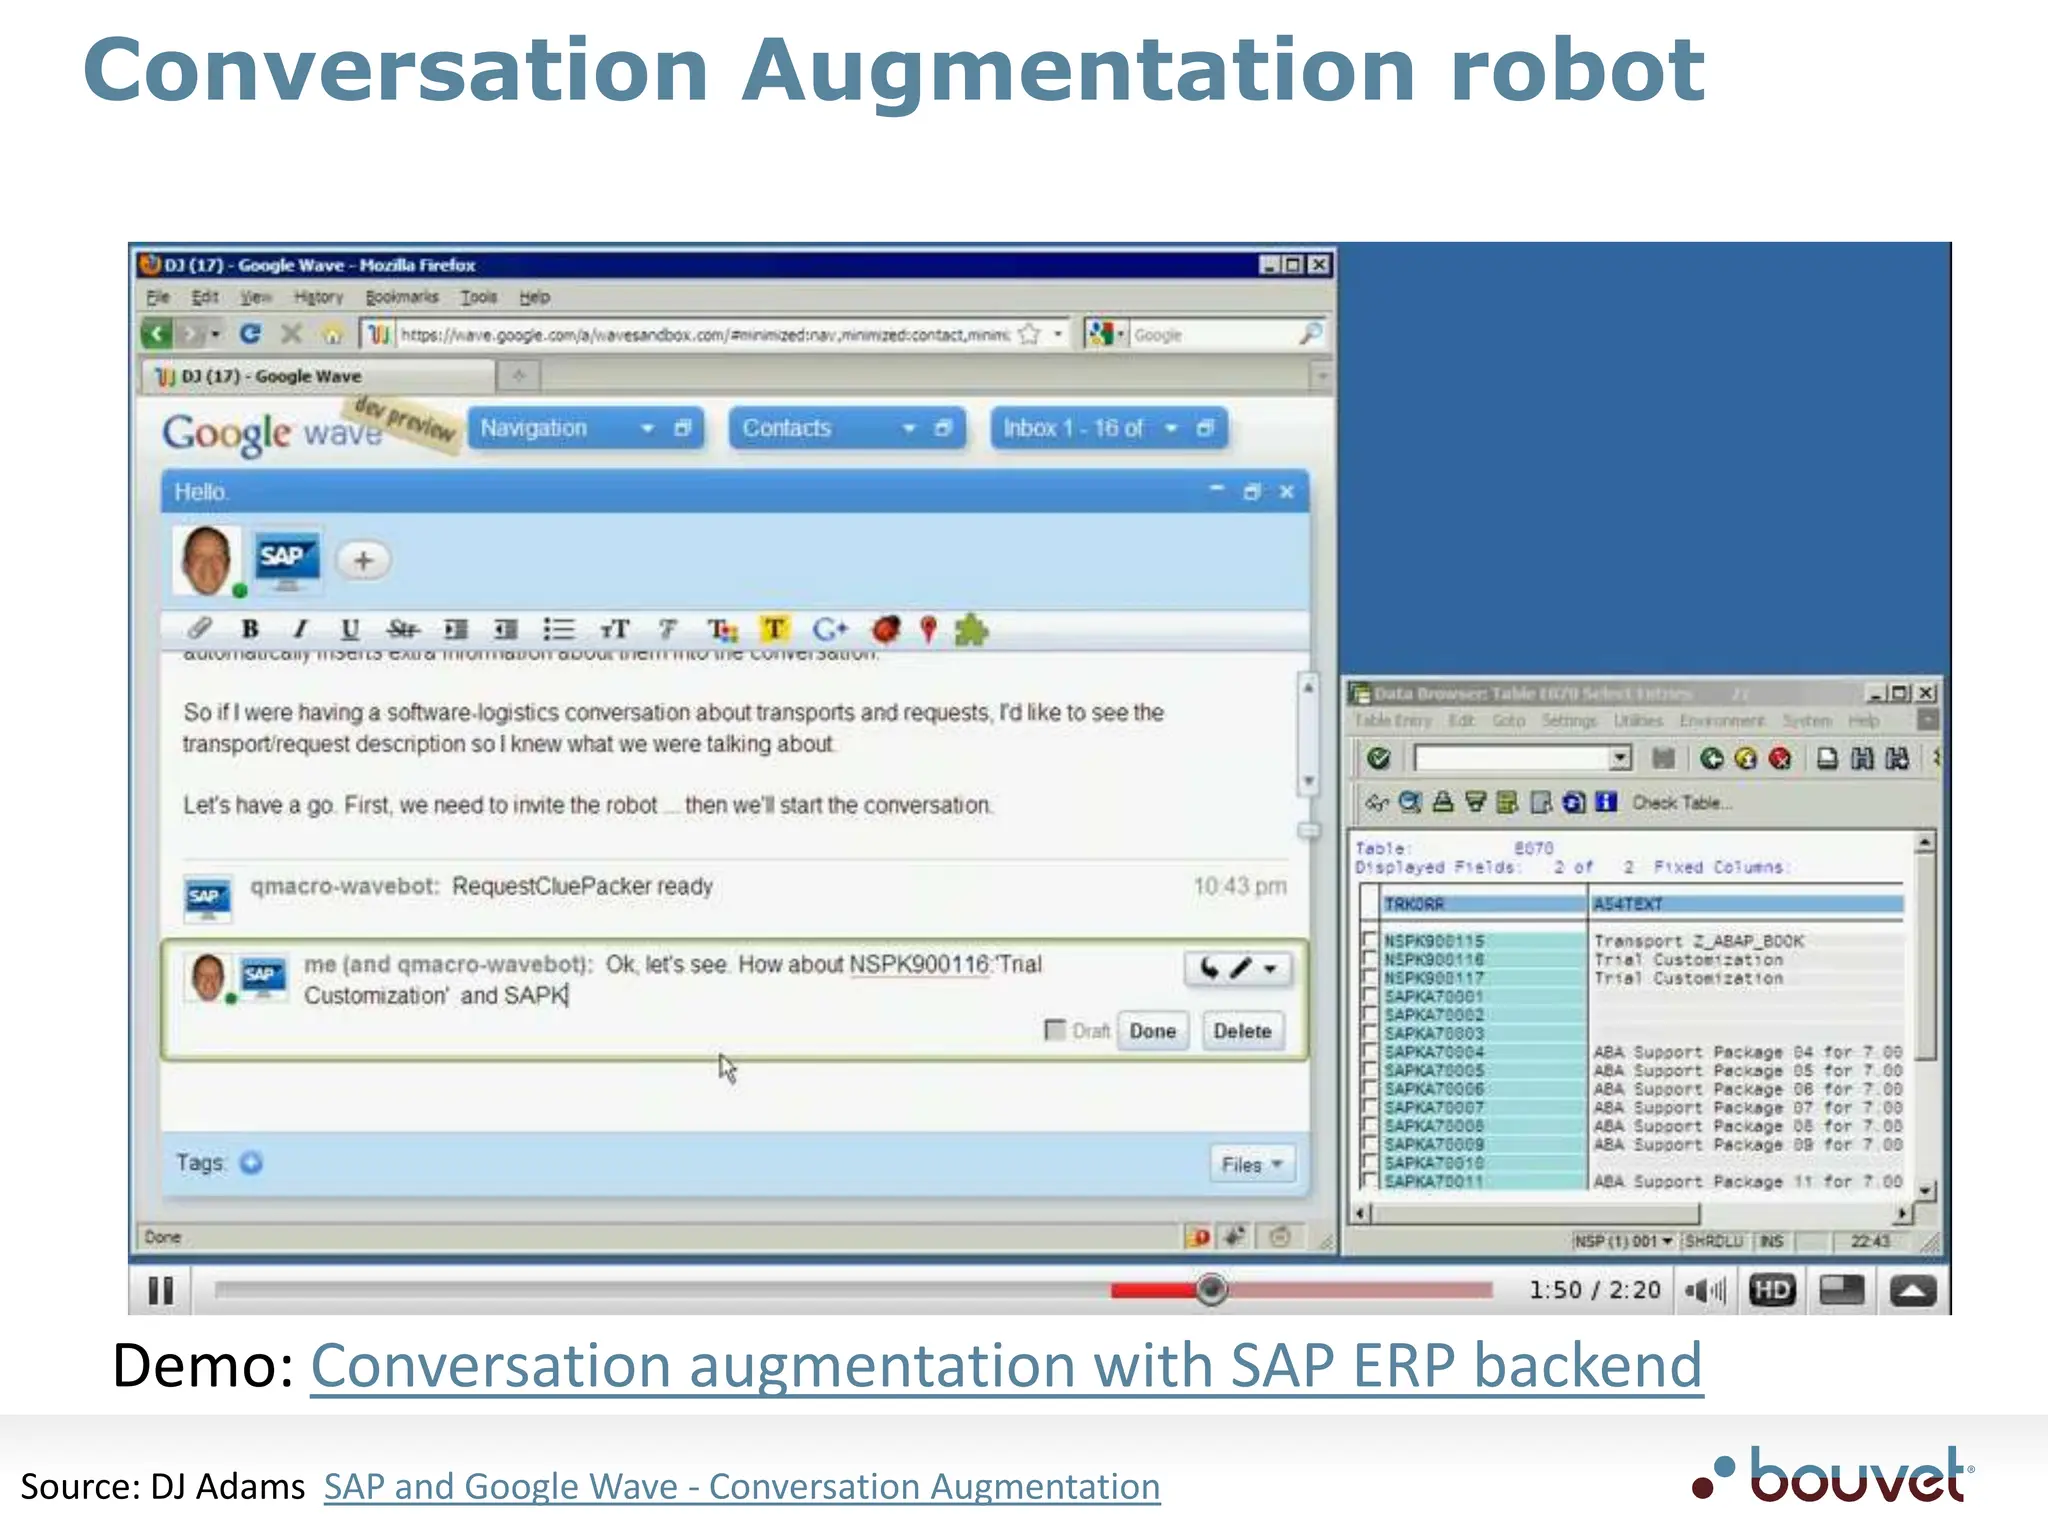This screenshot has height=1536, width=2048.
Task: Click the yellow text highlight icon
Action: (773, 629)
